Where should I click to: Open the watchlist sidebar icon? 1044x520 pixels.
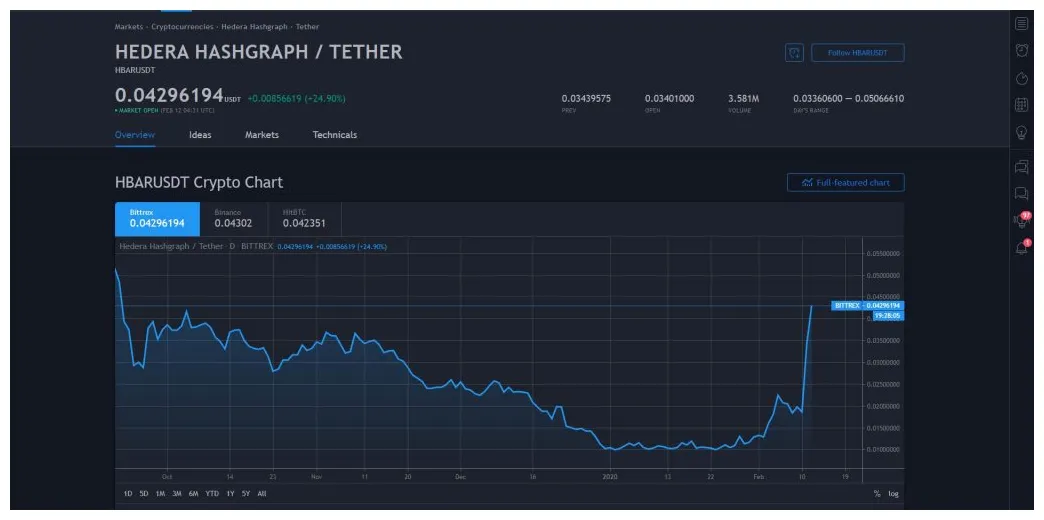pyautogui.click(x=1021, y=23)
